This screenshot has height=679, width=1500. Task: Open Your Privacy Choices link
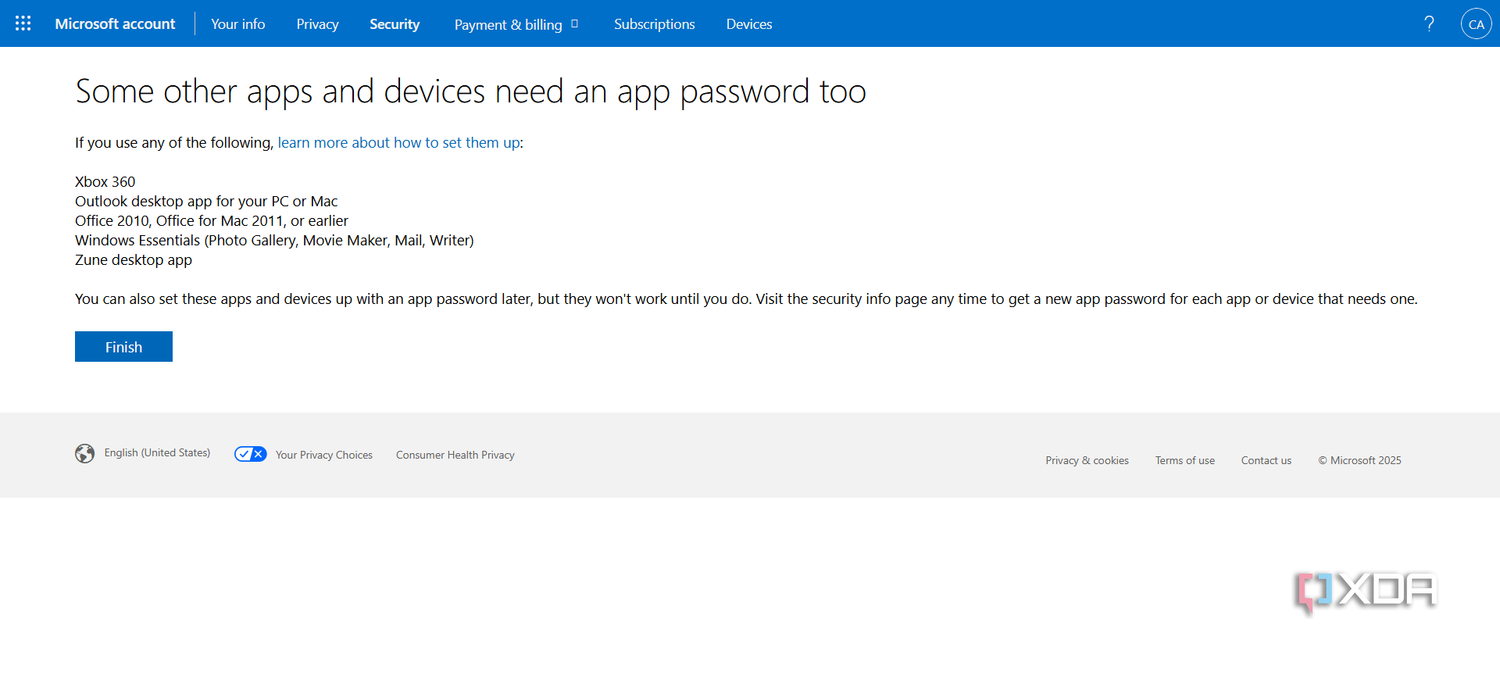coord(324,455)
